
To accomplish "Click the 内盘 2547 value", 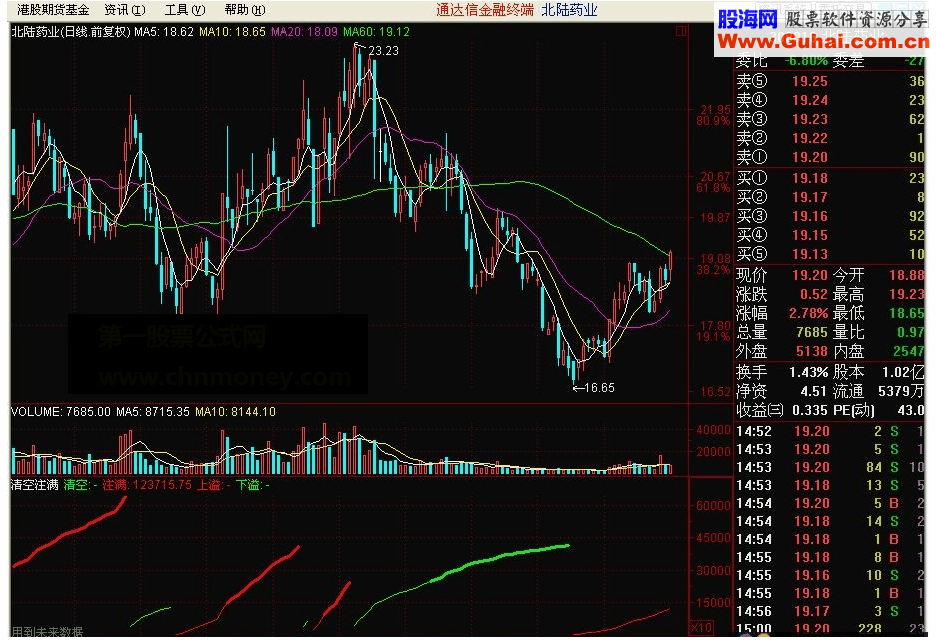I will coord(909,352).
